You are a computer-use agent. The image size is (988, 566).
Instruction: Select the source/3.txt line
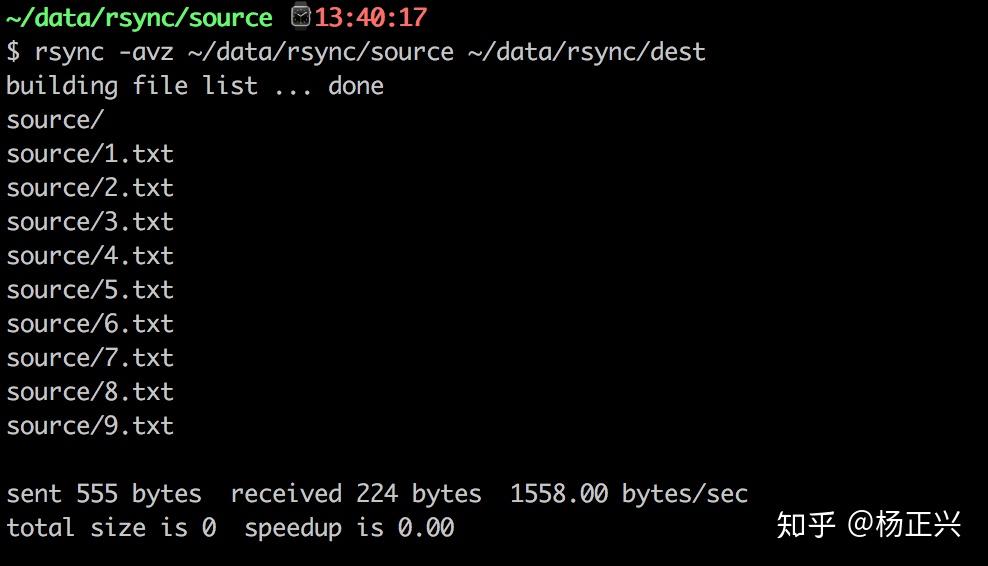click(90, 222)
